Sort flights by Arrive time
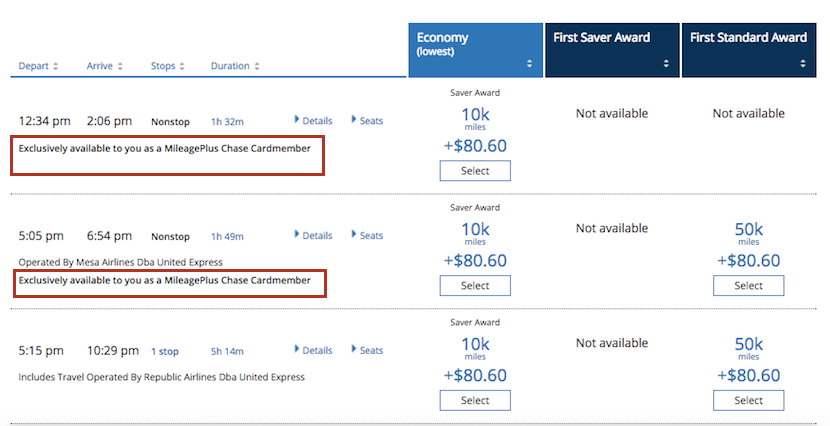Image resolution: width=830 pixels, height=426 pixels. click(x=104, y=66)
